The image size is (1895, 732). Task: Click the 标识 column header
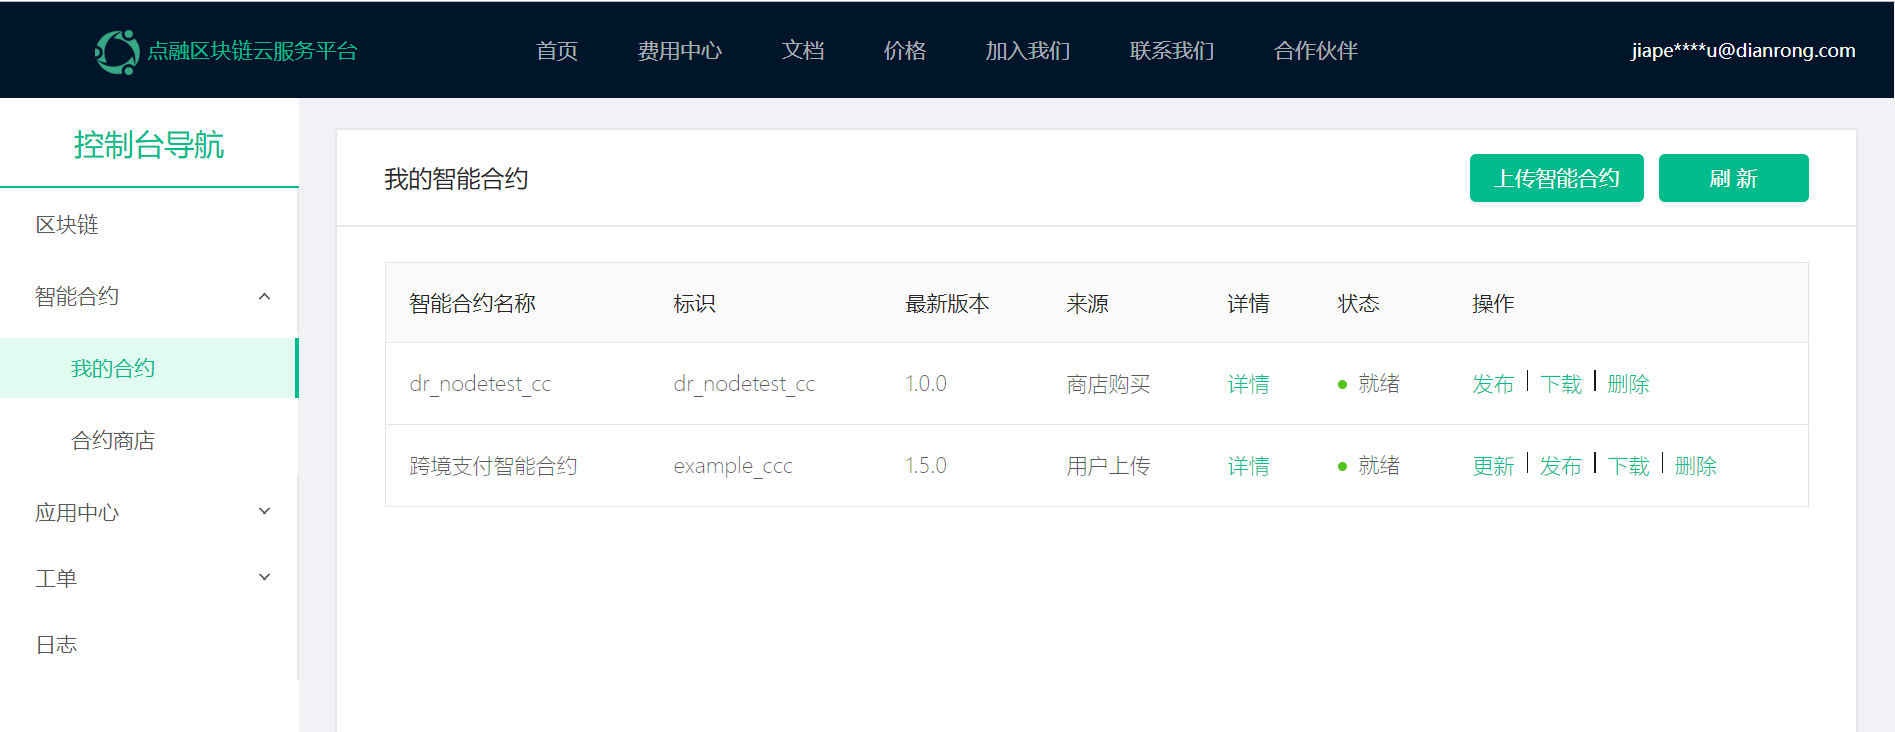[695, 304]
